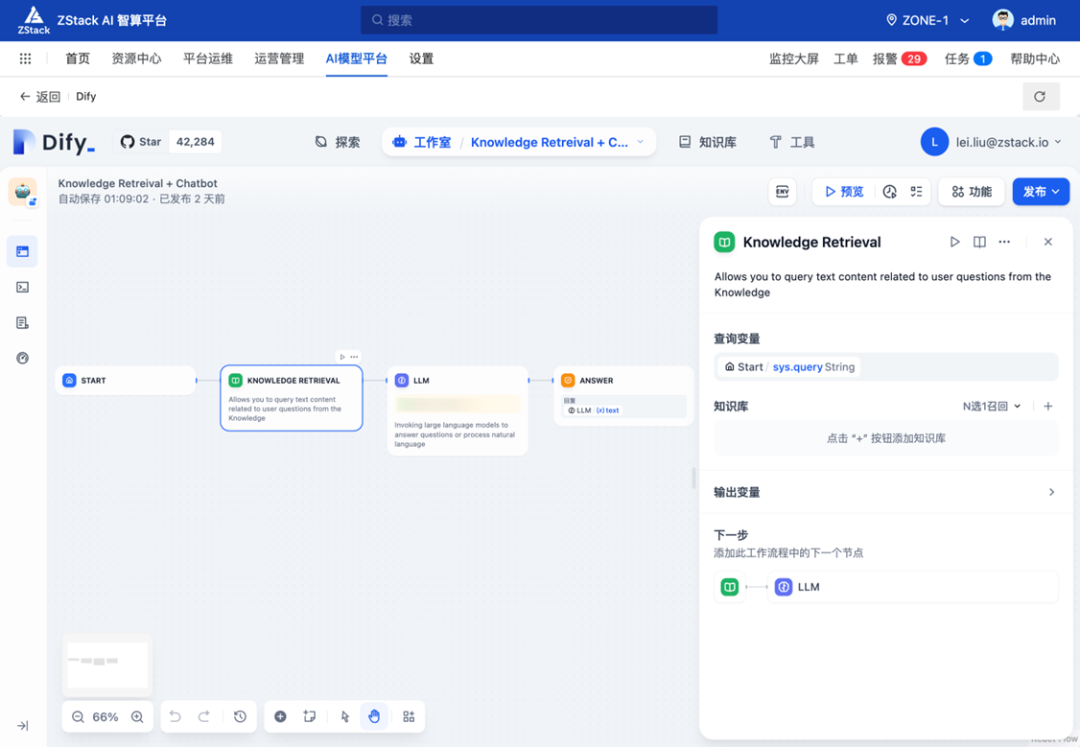This screenshot has height=747, width=1080.
Task: Click the GitHub Star icon
Action: (127, 142)
